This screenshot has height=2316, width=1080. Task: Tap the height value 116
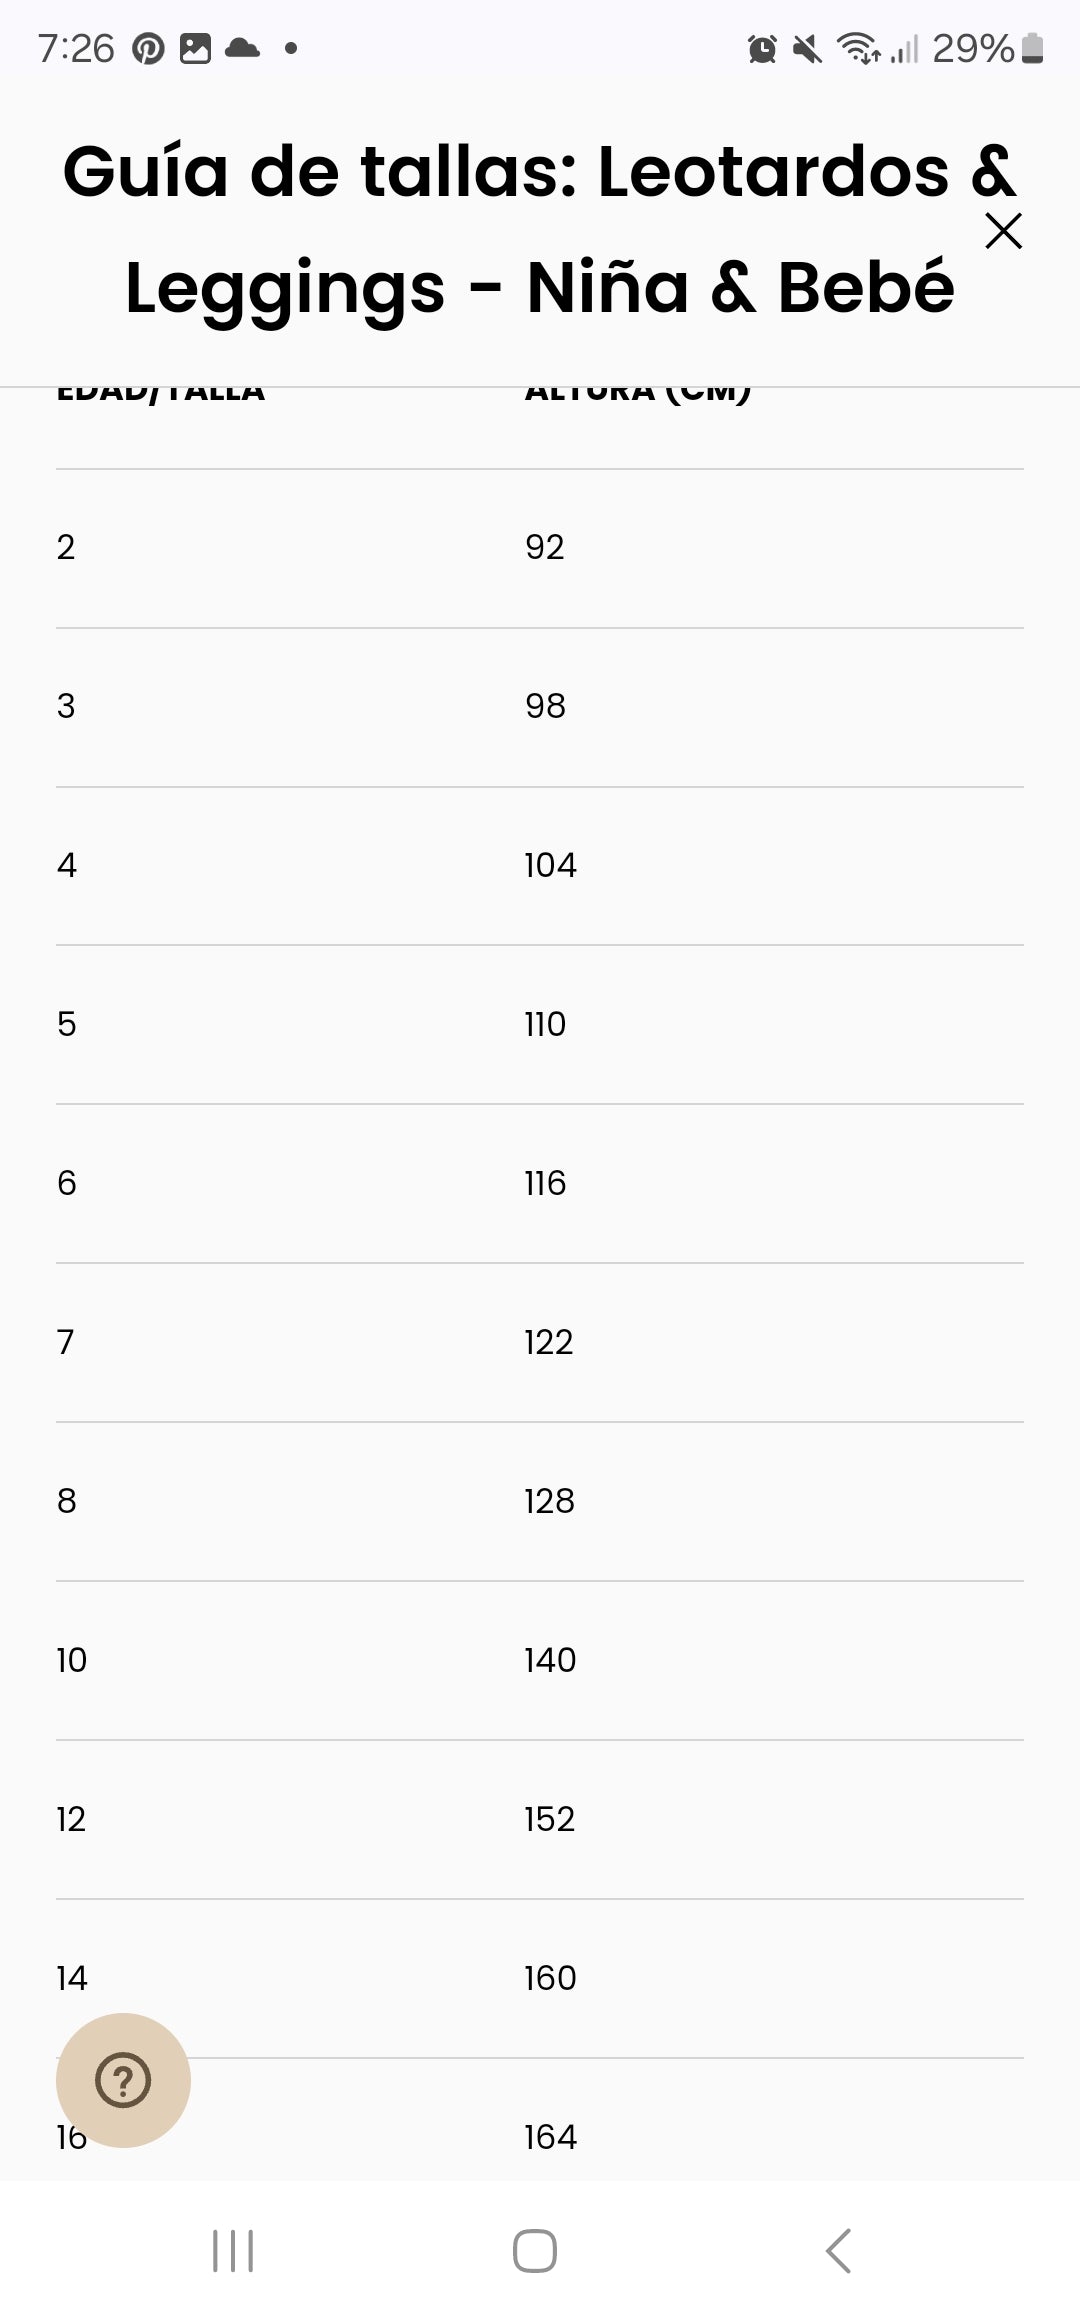point(545,1183)
